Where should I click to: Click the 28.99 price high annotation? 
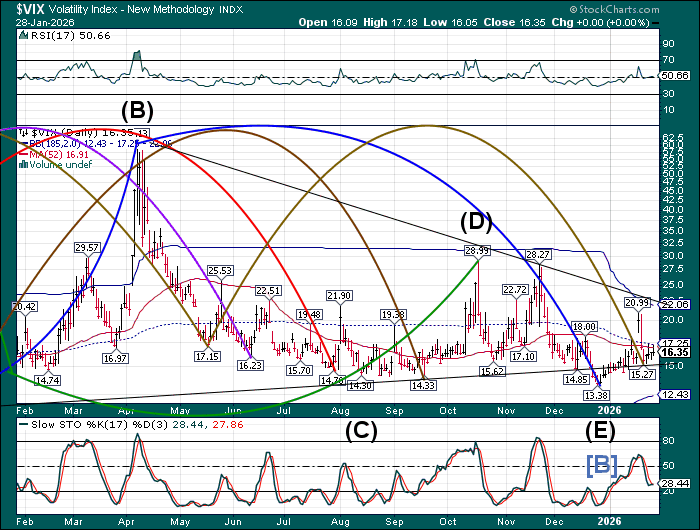click(477, 250)
